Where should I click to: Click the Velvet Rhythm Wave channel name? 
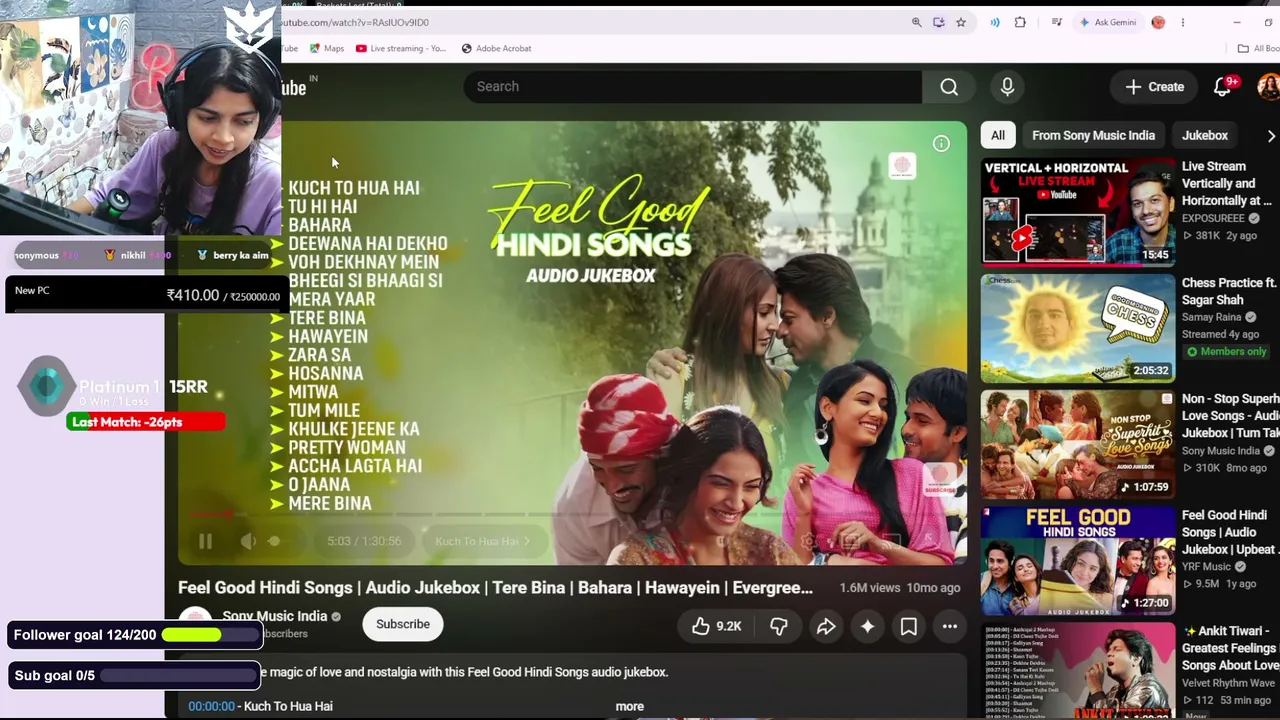[x=1229, y=683]
